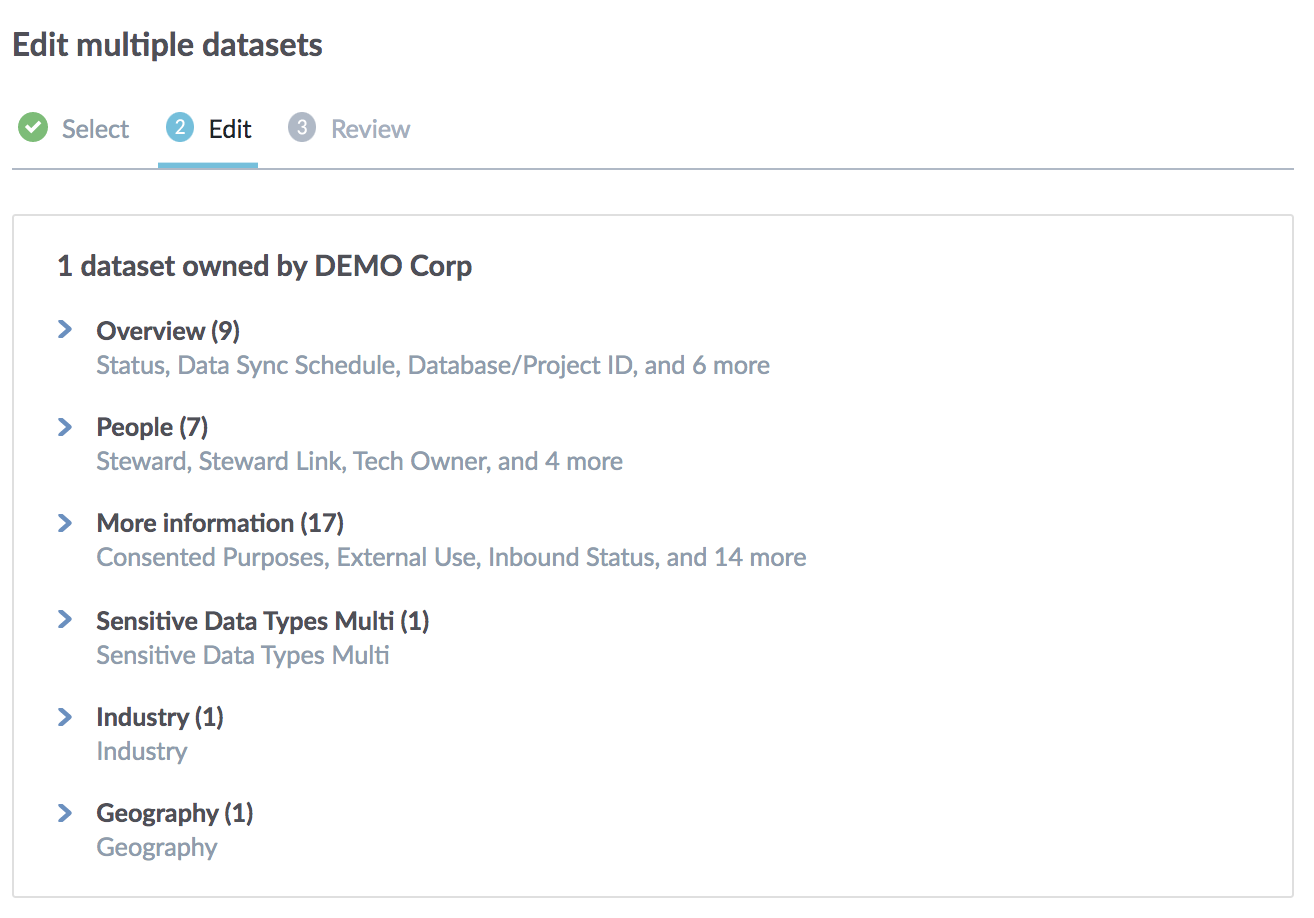This screenshot has height=918, width=1314.
Task: Click the green checkmark icon beside Select
Action: (33, 128)
